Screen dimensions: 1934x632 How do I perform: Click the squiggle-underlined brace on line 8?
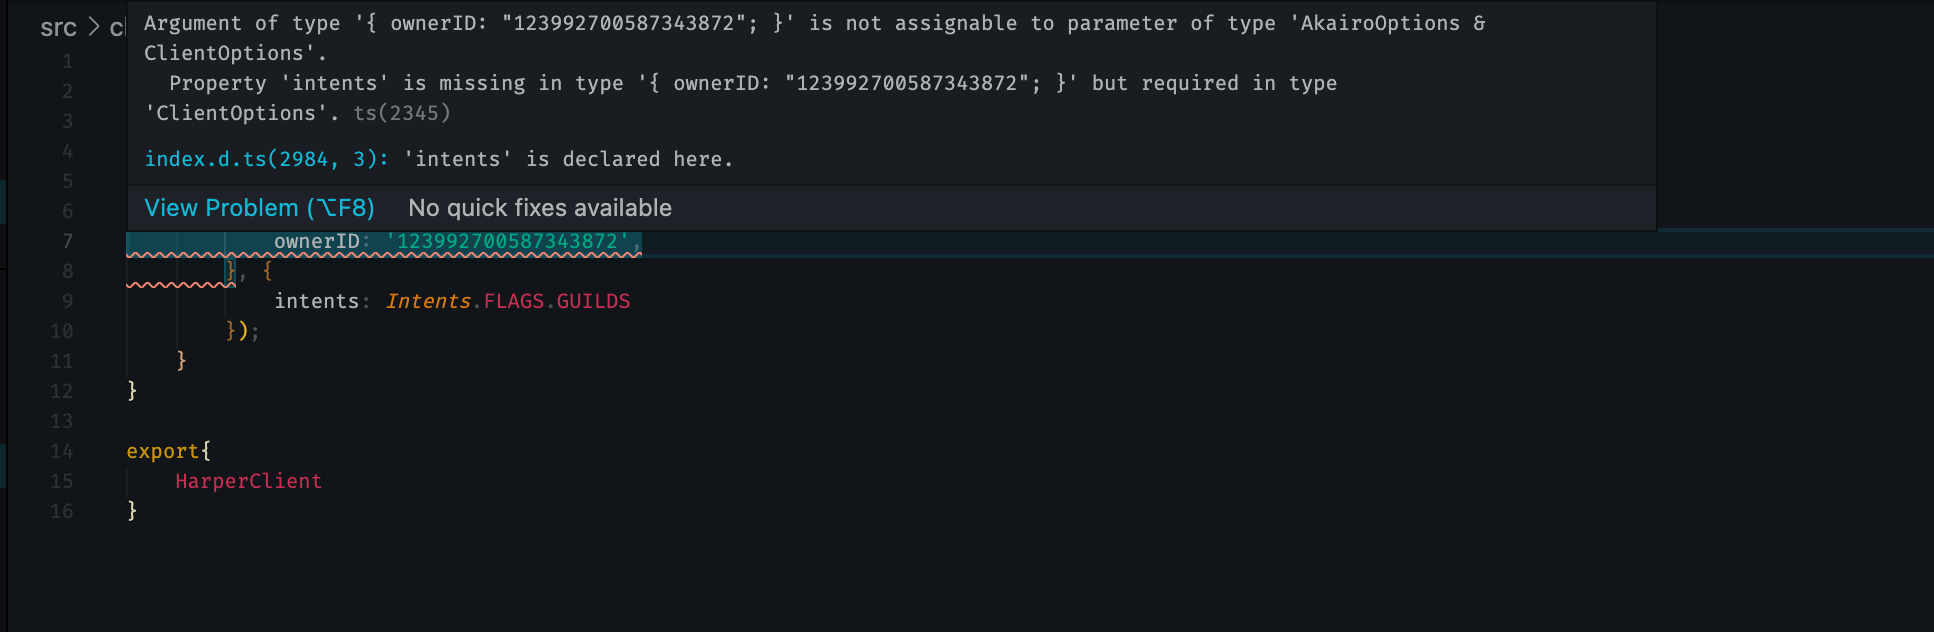pyautogui.click(x=232, y=271)
